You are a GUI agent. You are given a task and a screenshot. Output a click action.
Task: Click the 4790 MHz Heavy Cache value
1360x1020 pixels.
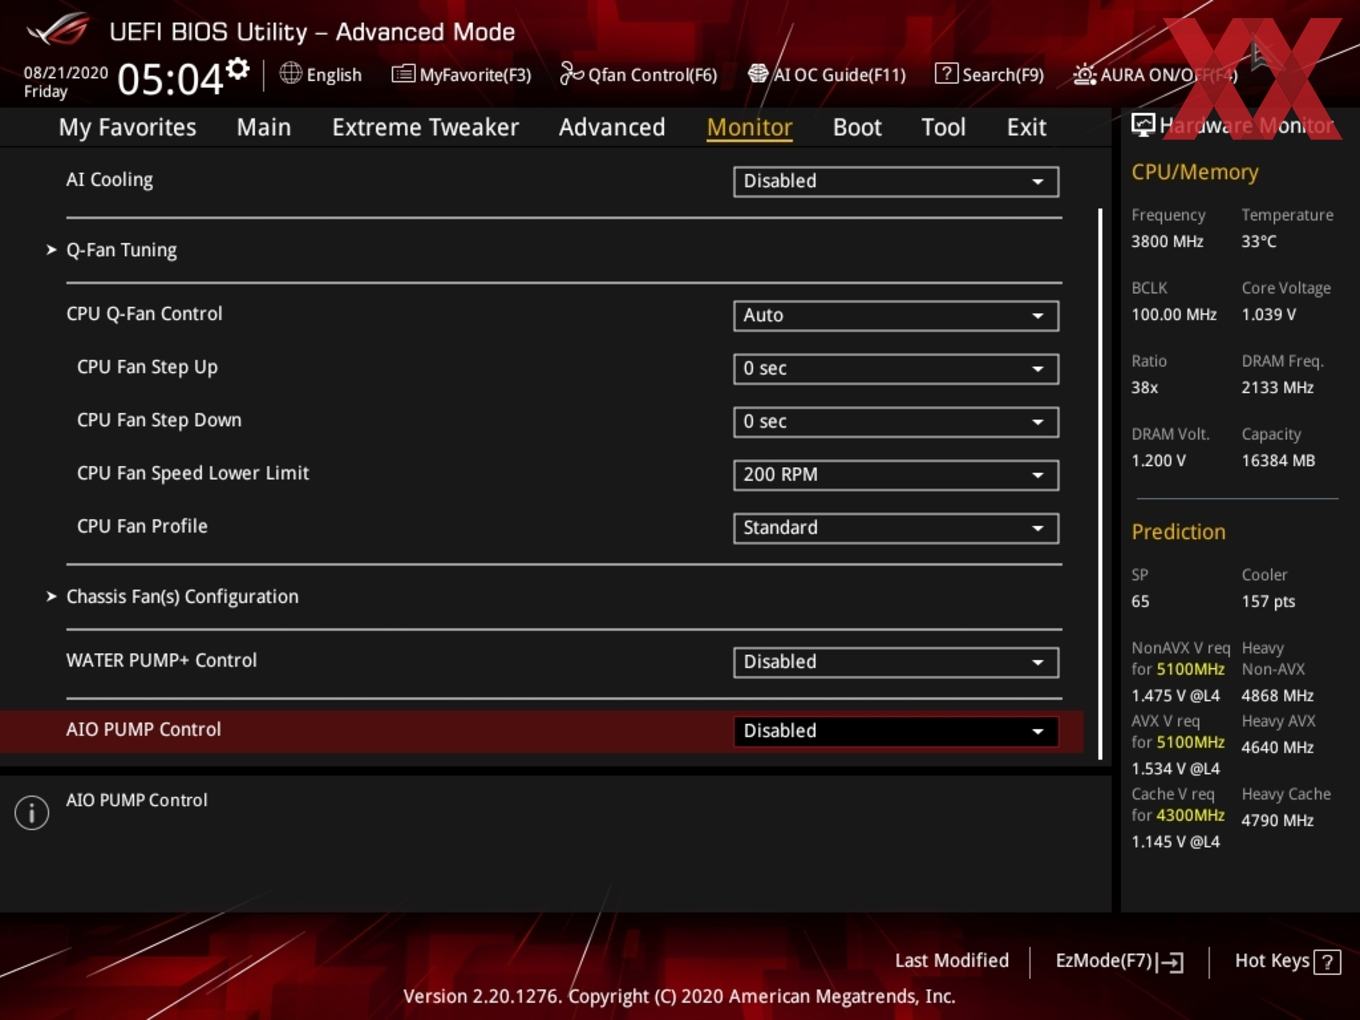coord(1277,820)
